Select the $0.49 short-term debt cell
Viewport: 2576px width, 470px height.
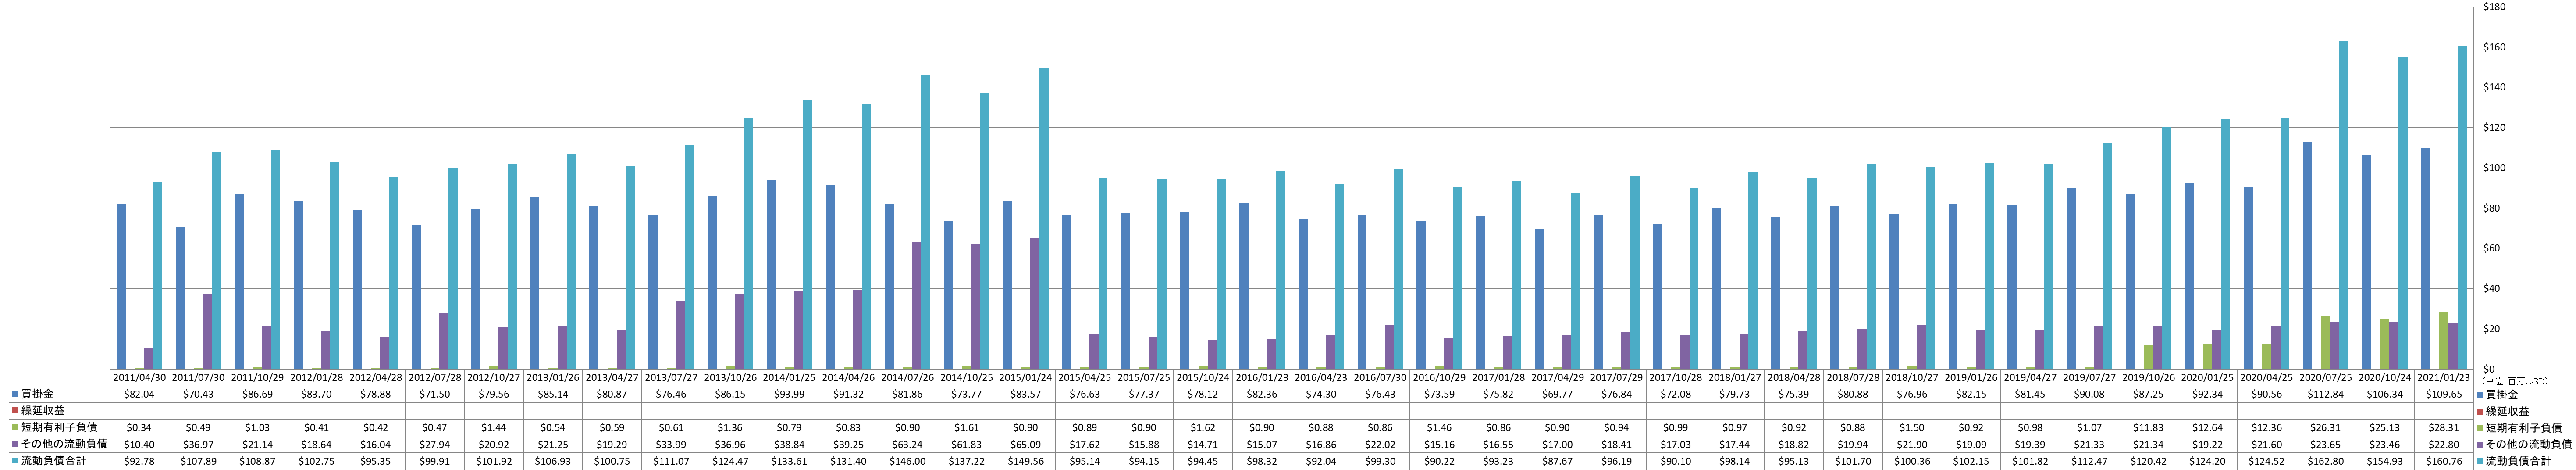coord(198,427)
